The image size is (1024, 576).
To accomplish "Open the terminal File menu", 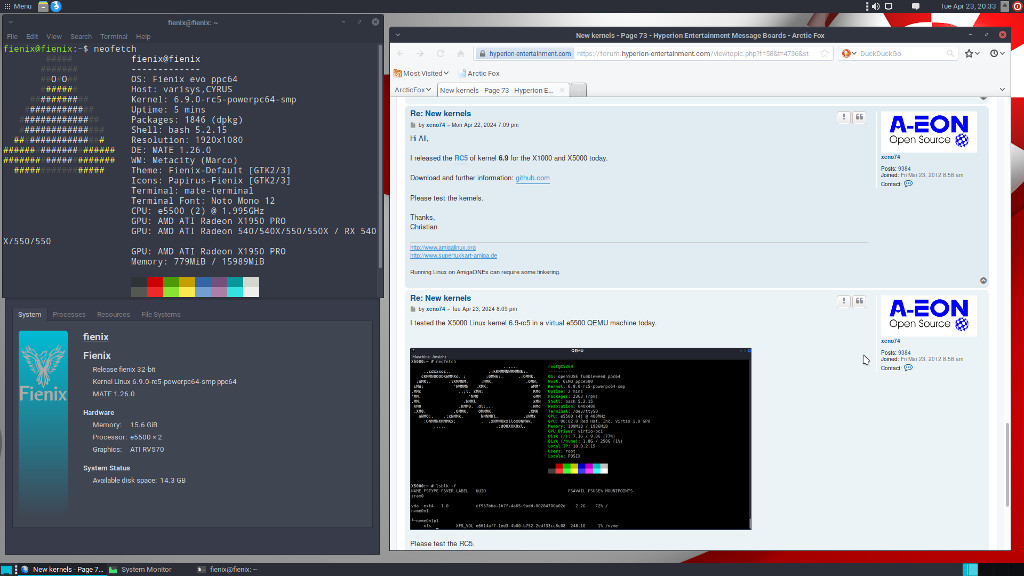I will (12, 37).
